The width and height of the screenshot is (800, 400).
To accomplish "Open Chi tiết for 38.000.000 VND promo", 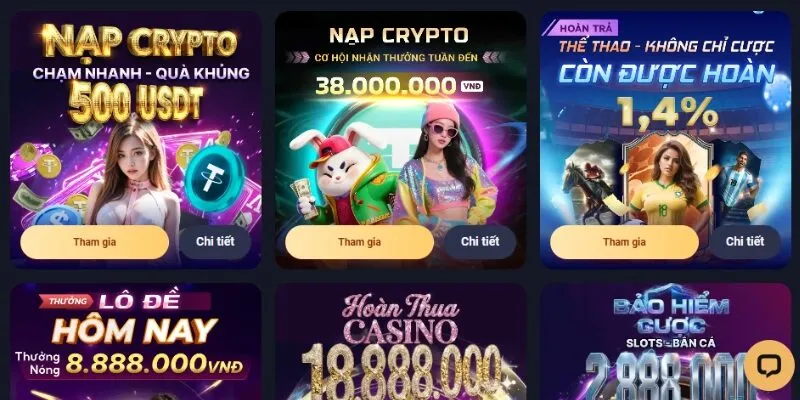I will (x=480, y=242).
